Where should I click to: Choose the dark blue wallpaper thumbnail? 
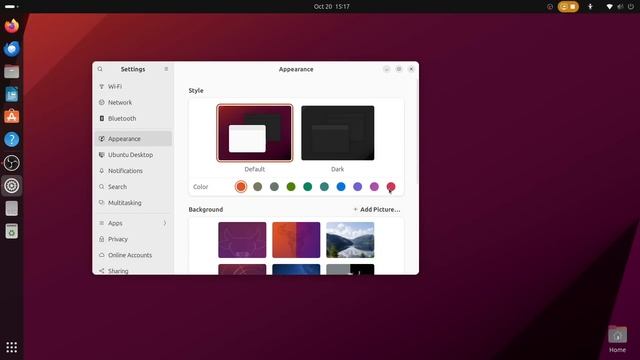(x=296, y=269)
